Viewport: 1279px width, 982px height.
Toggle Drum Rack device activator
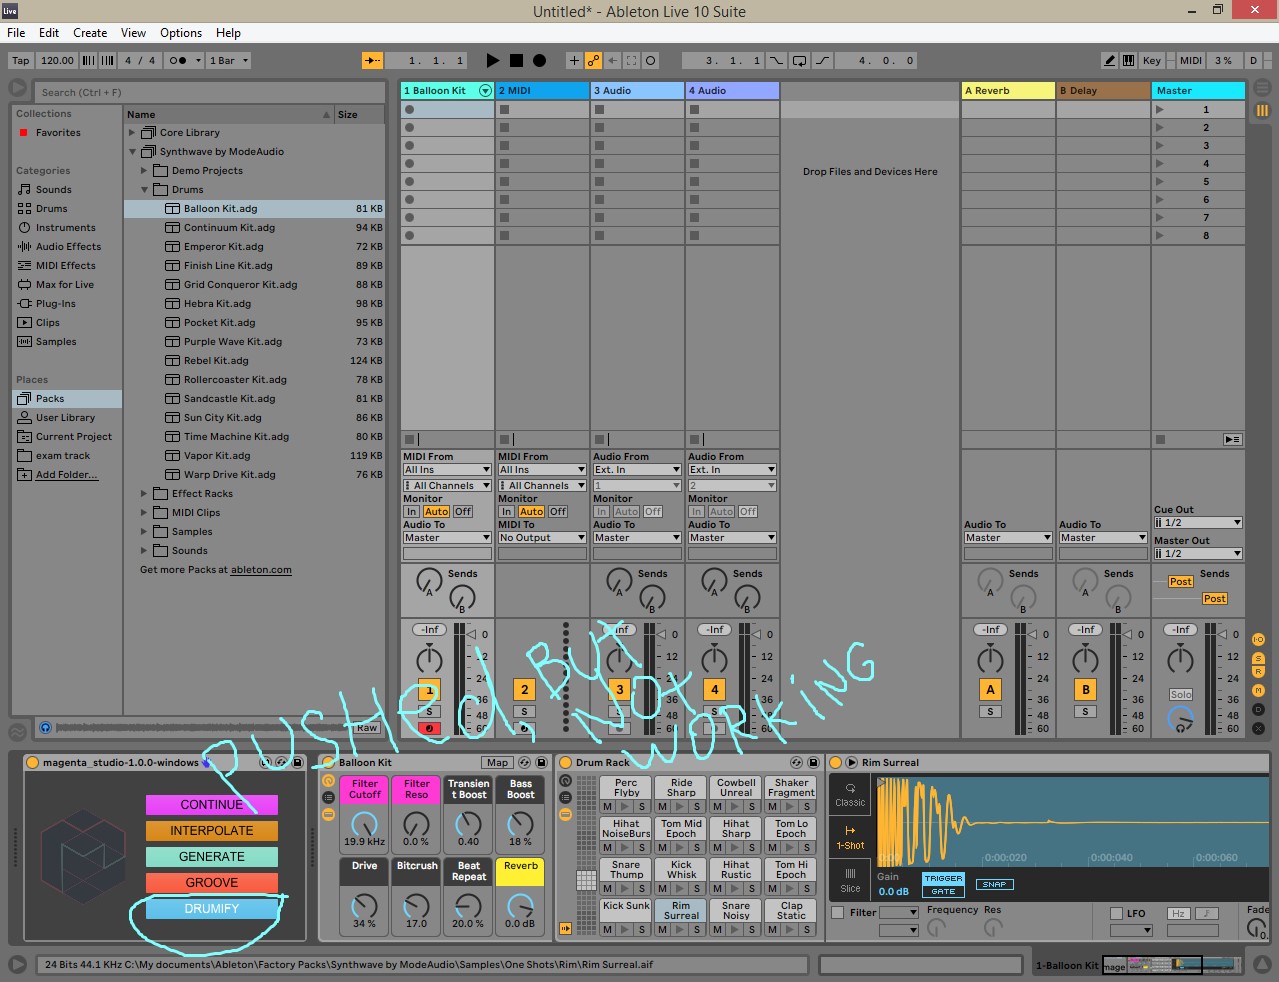point(565,762)
